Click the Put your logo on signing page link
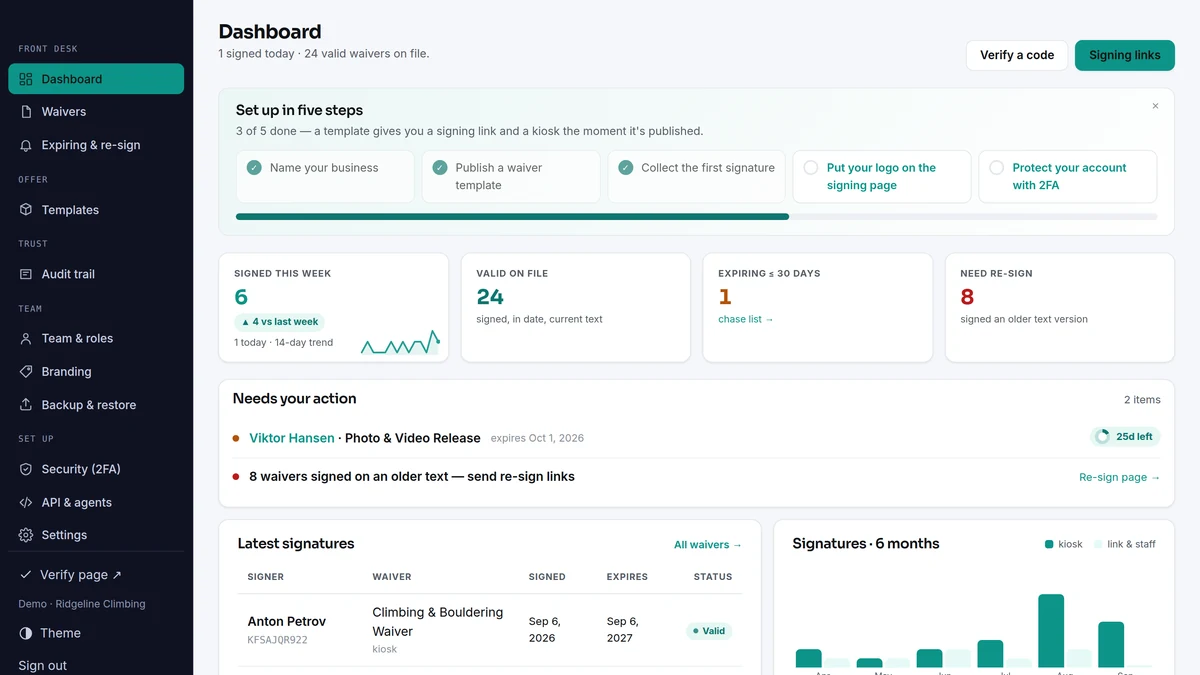 point(881,176)
